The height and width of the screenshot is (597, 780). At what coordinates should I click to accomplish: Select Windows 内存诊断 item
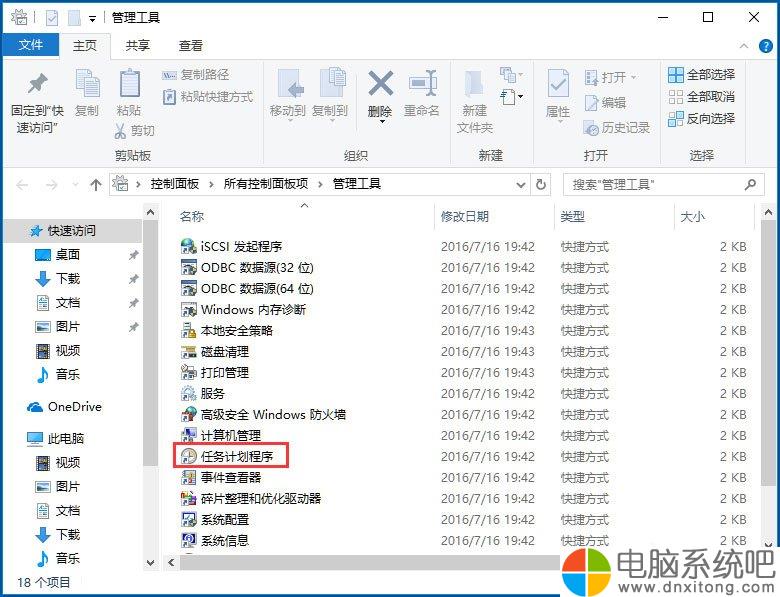click(x=243, y=309)
